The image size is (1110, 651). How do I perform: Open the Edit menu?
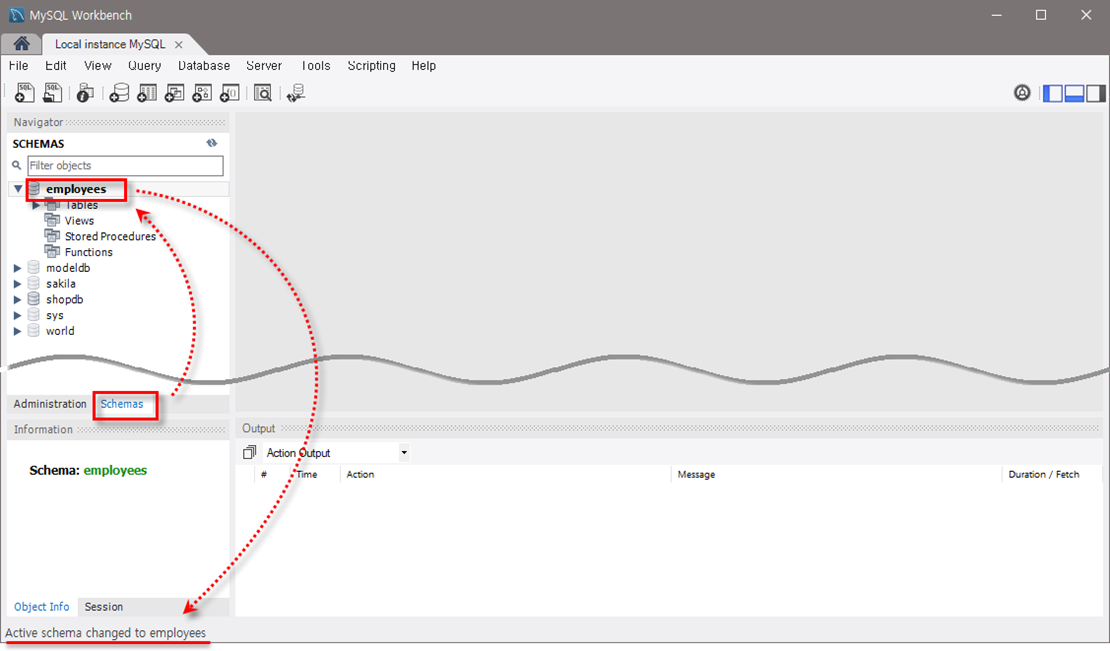56,66
